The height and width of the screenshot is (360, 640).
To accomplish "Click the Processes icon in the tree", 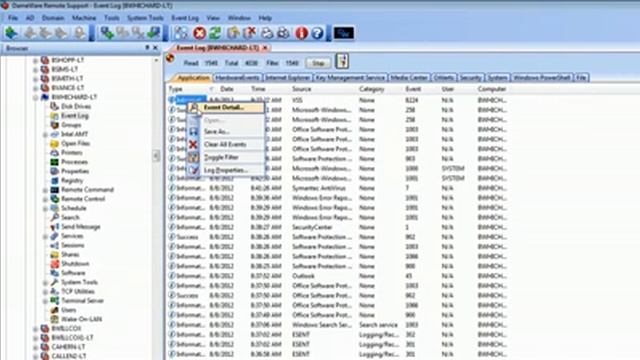I will click(x=54, y=162).
